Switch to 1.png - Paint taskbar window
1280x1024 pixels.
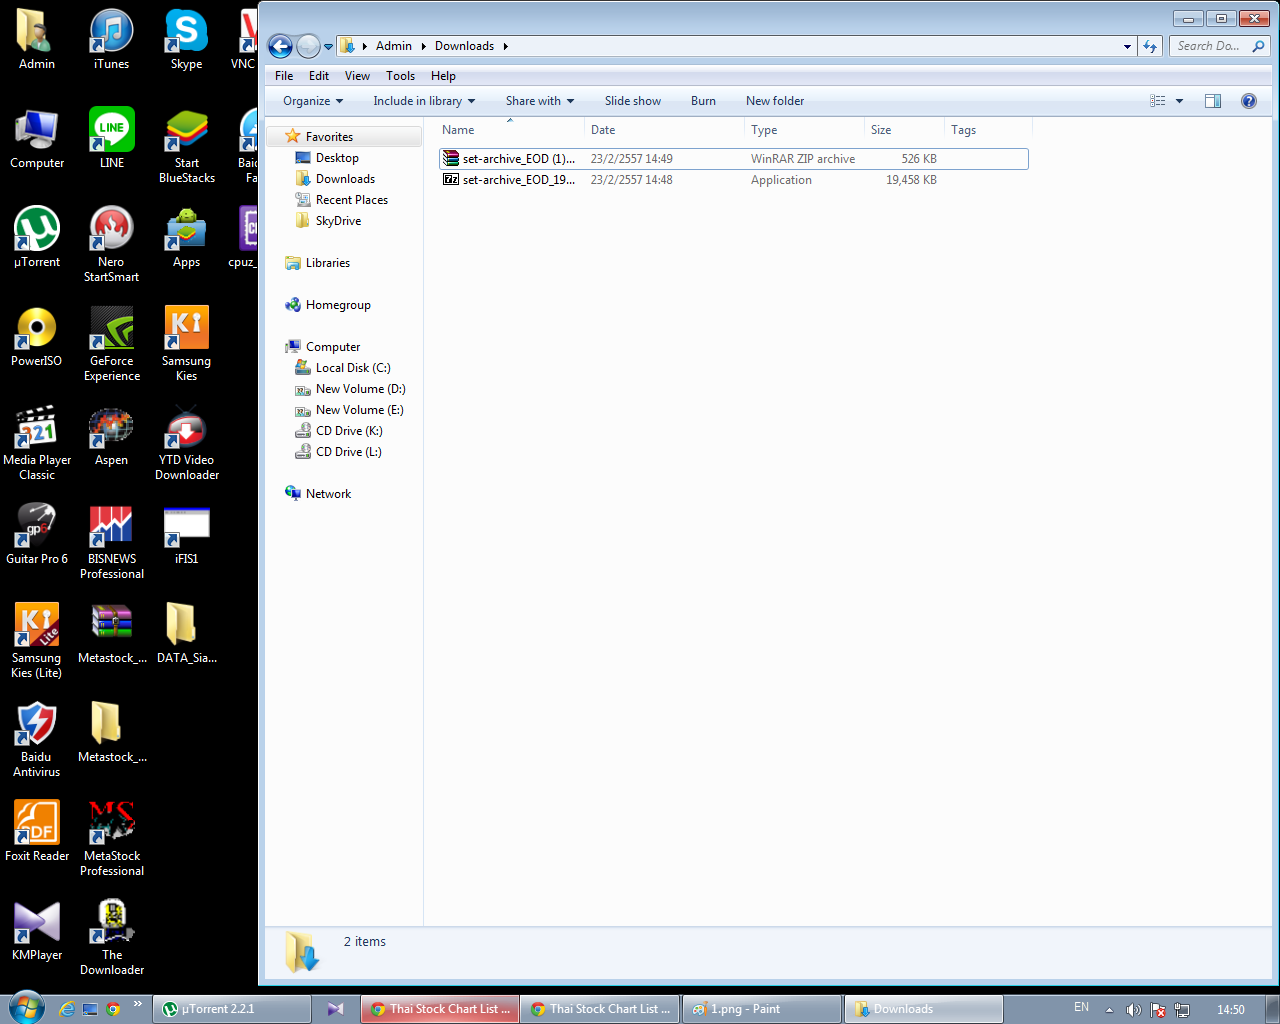(762, 1009)
